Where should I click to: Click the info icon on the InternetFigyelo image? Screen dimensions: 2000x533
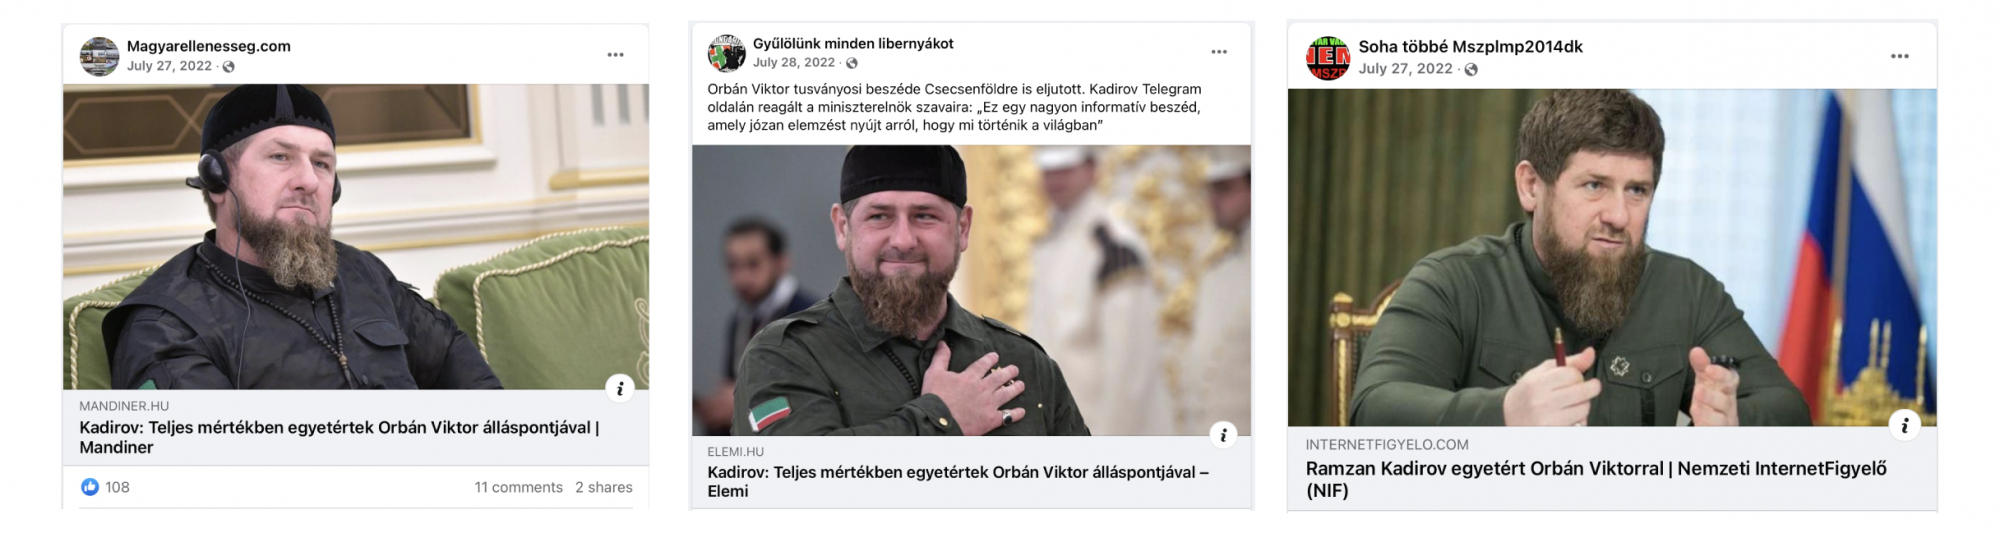coord(1905,426)
